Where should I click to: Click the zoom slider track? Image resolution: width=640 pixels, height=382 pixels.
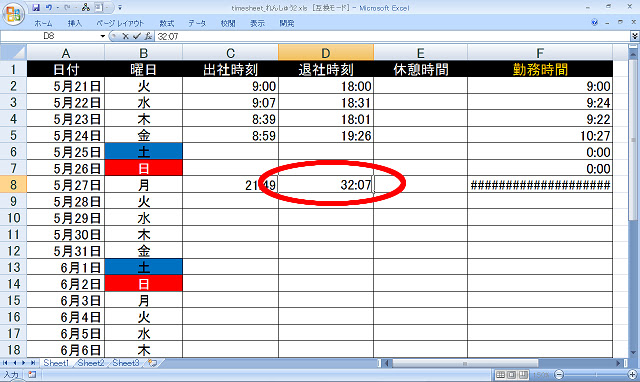[596, 374]
